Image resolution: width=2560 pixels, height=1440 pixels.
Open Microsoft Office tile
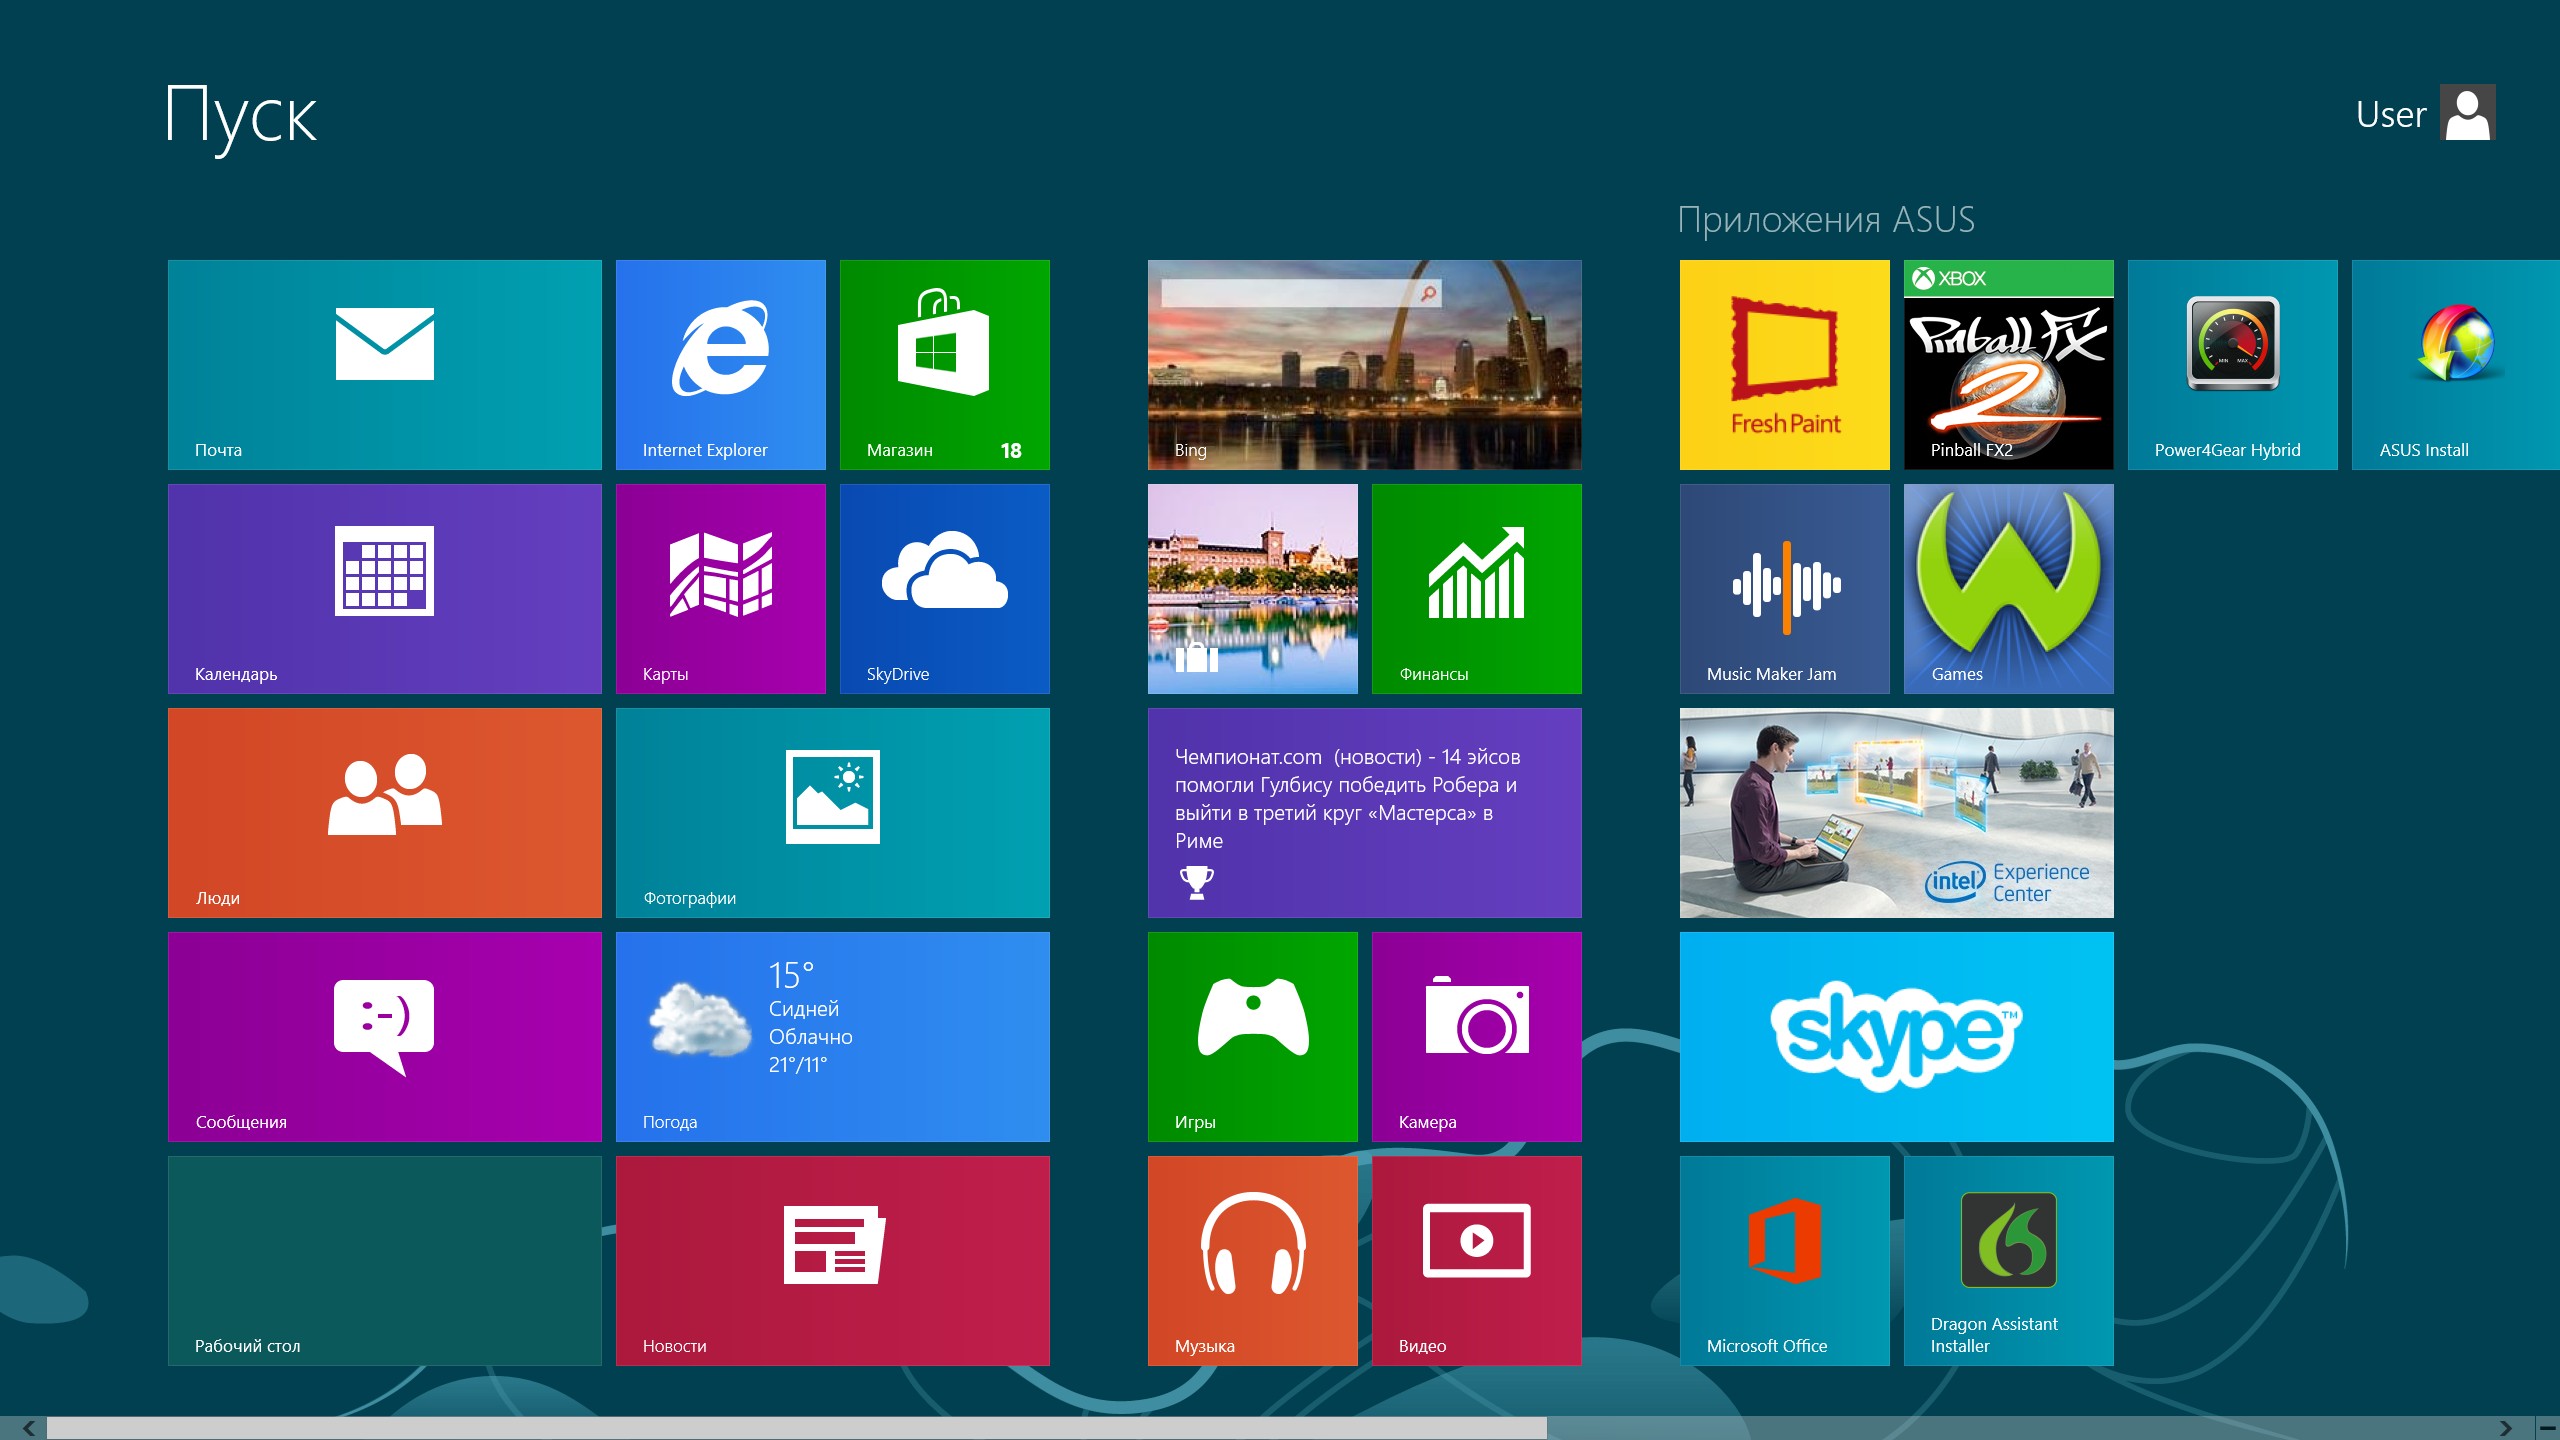(x=1784, y=1261)
